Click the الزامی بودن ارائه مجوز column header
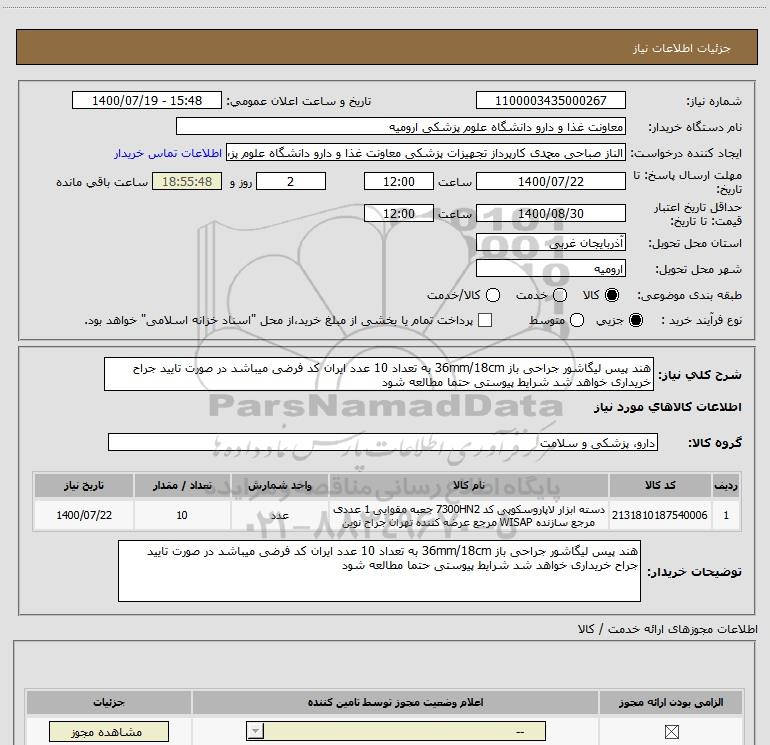 click(671, 702)
